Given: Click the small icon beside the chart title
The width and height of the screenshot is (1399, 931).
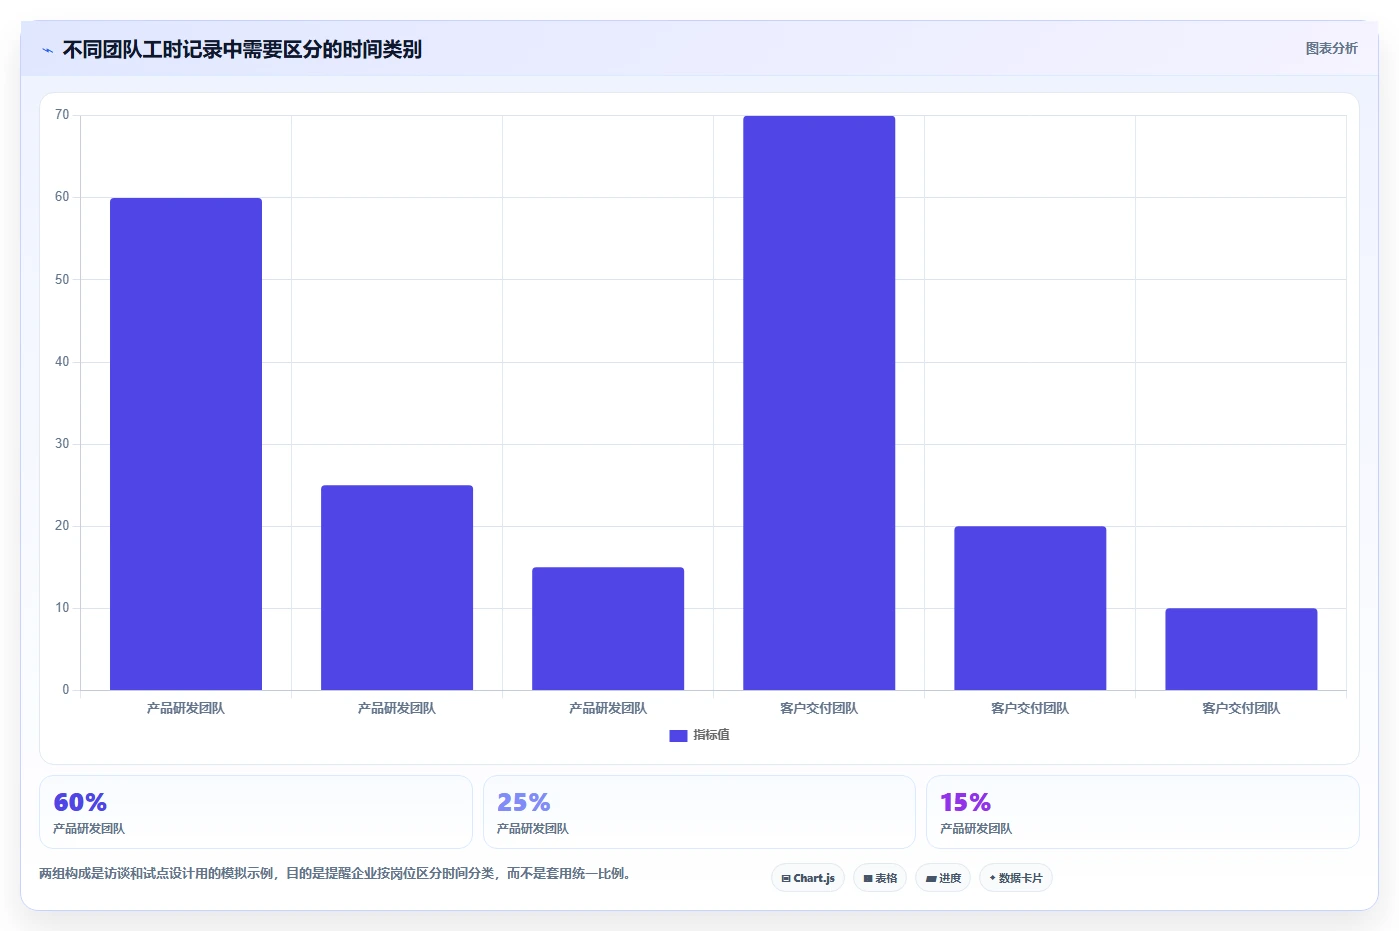Looking at the screenshot, I should click(47, 50).
